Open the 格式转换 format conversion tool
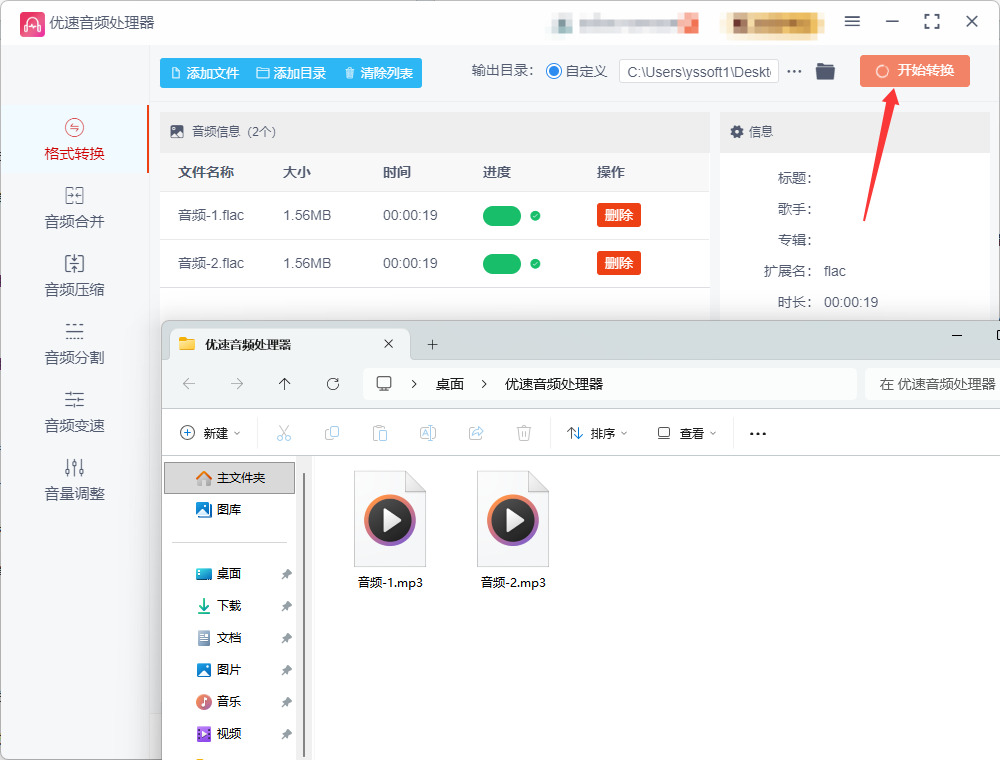 tap(74, 140)
